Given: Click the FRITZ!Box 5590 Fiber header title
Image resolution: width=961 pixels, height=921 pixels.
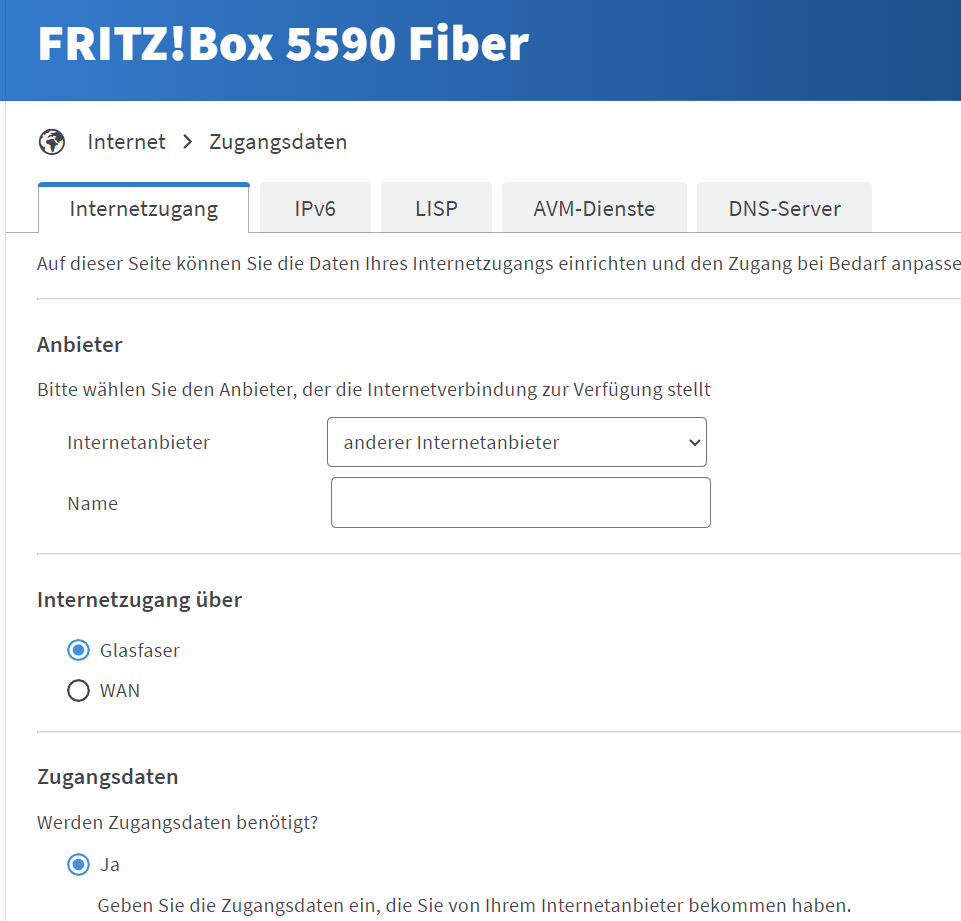Looking at the screenshot, I should [x=283, y=44].
